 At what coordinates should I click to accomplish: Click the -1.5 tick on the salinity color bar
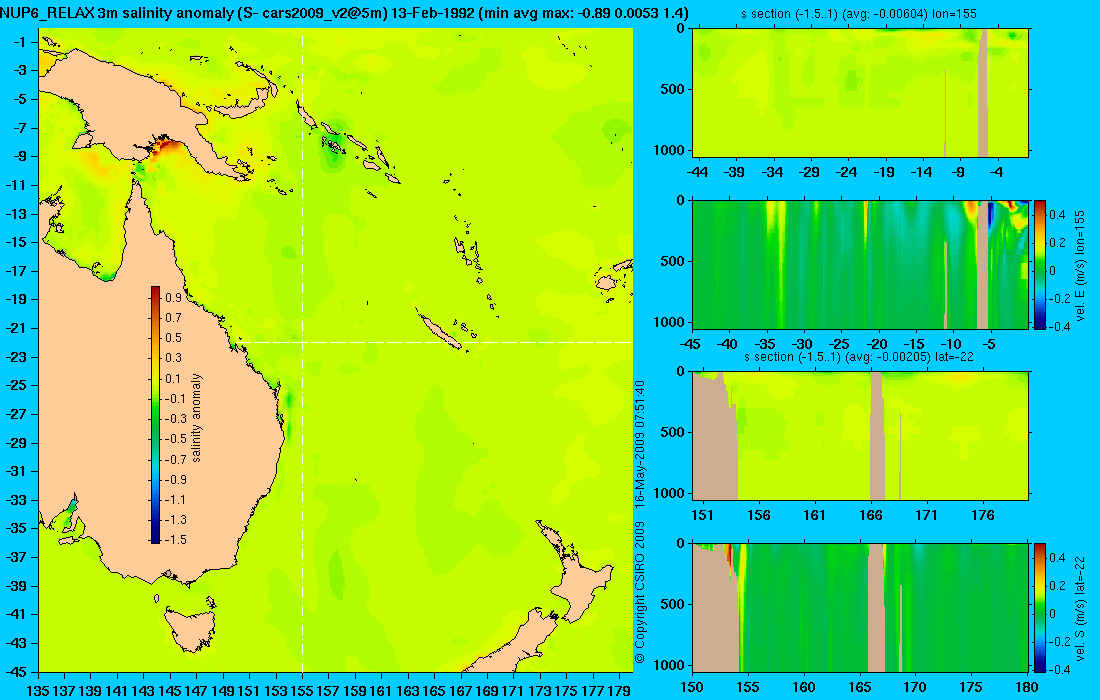point(175,540)
